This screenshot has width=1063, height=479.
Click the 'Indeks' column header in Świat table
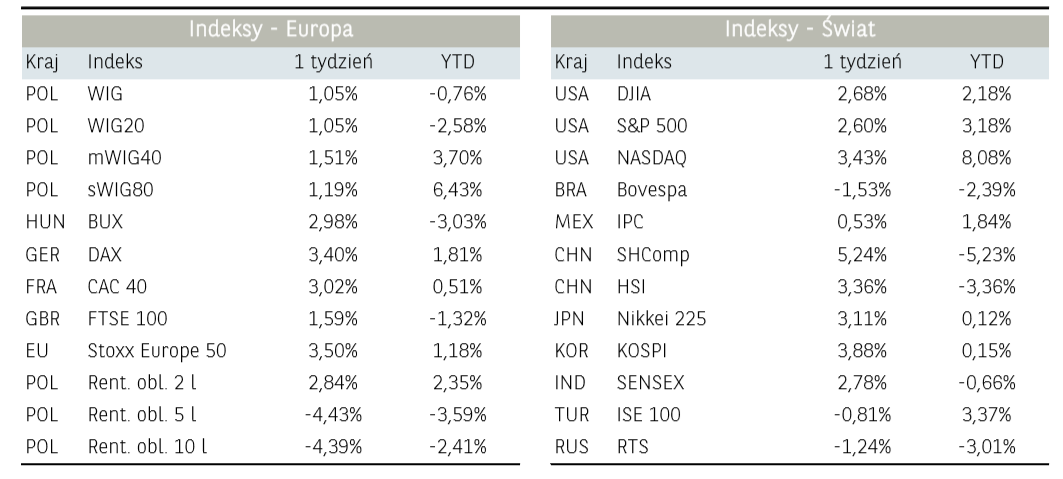(644, 63)
